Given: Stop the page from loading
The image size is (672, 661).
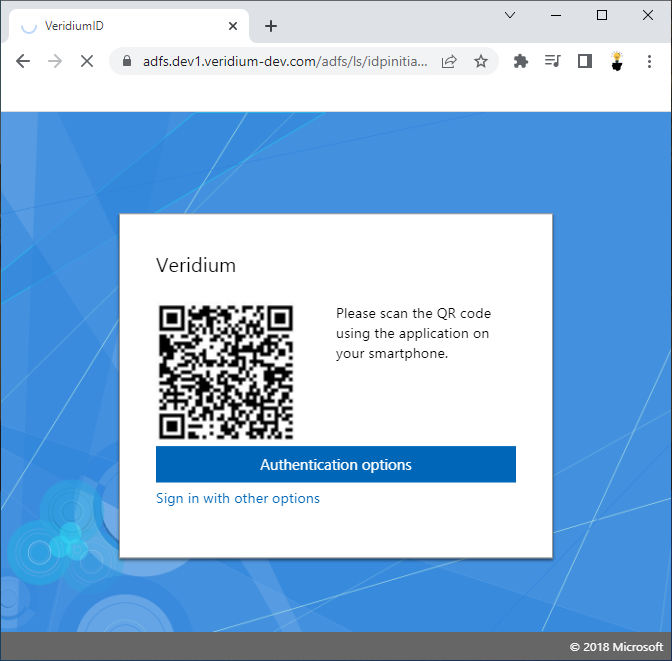Looking at the screenshot, I should 86,61.
